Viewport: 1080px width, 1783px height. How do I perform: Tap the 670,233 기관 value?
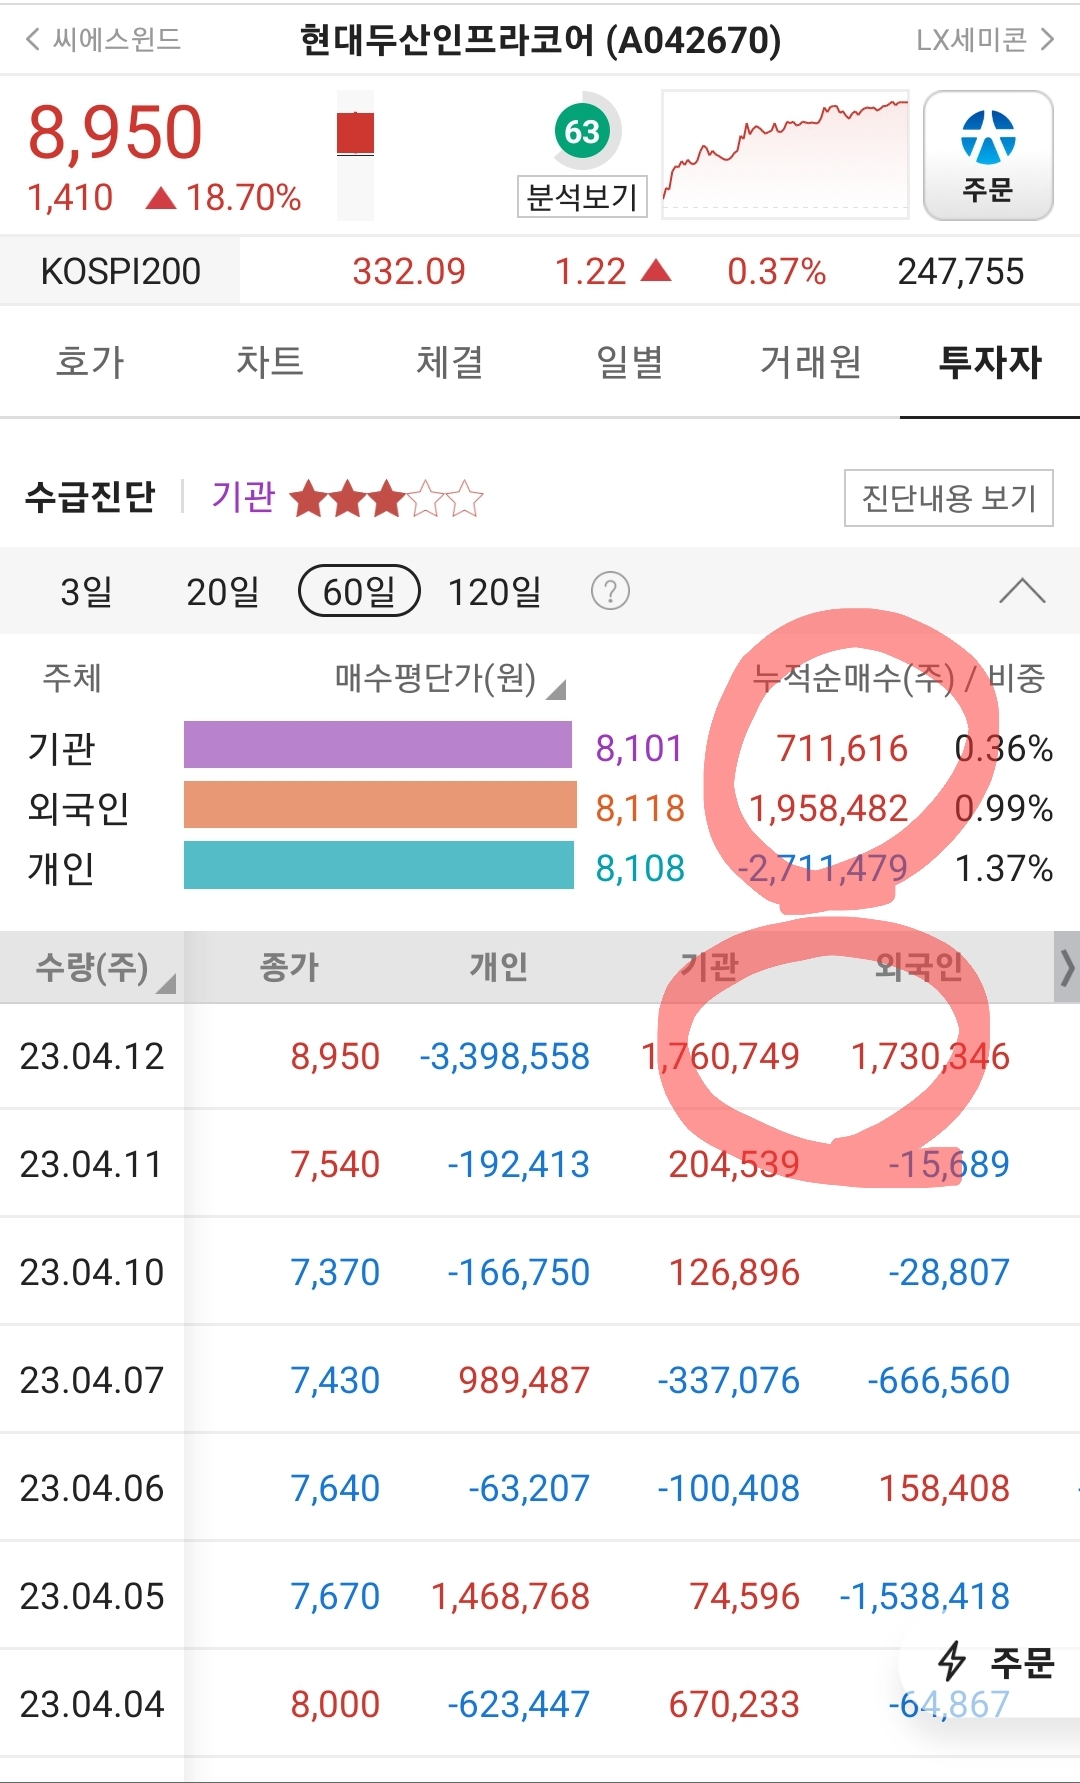(x=734, y=1705)
